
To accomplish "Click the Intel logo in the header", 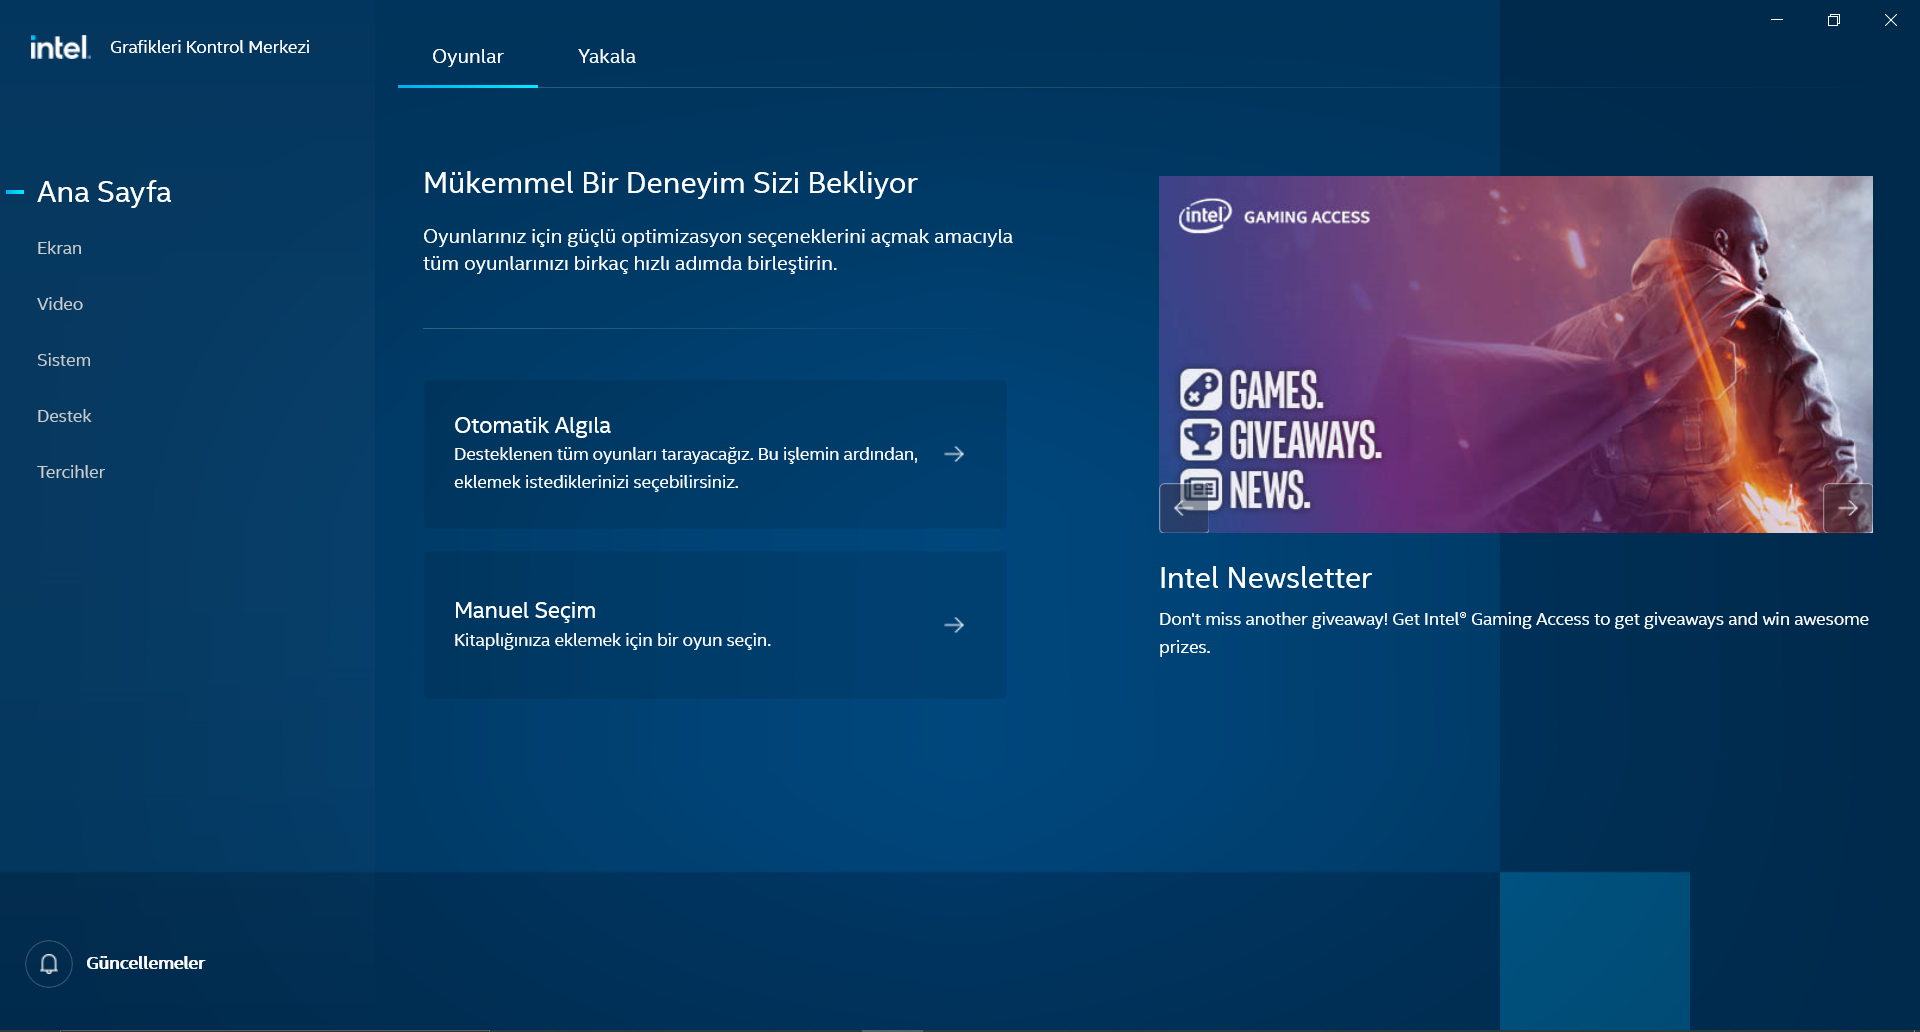I will point(60,47).
